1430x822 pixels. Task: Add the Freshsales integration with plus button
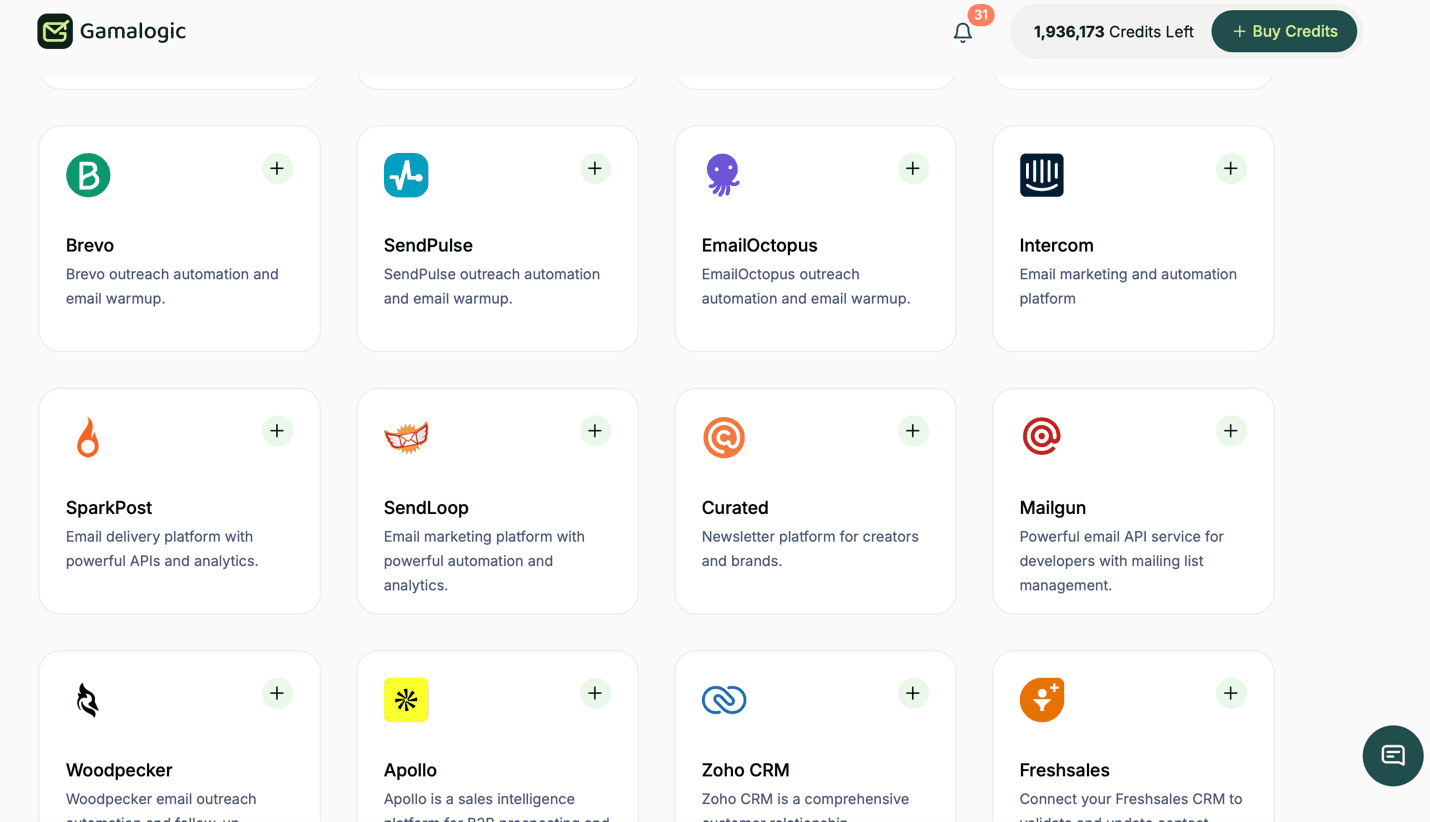[x=1231, y=693]
